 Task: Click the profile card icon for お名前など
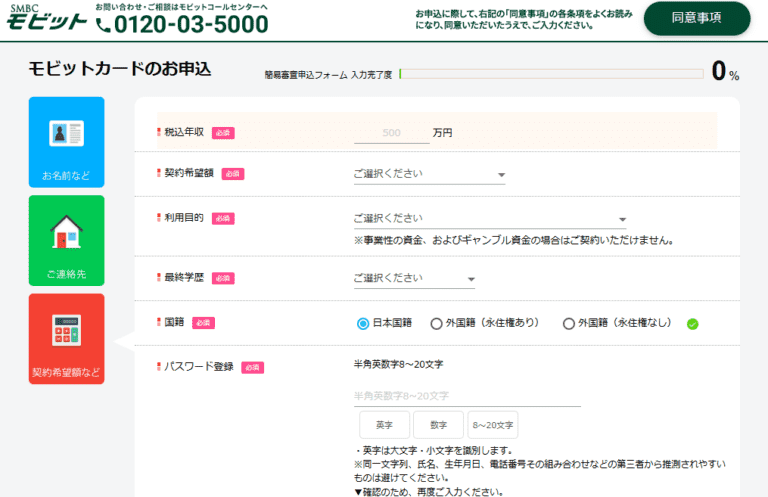(66, 133)
